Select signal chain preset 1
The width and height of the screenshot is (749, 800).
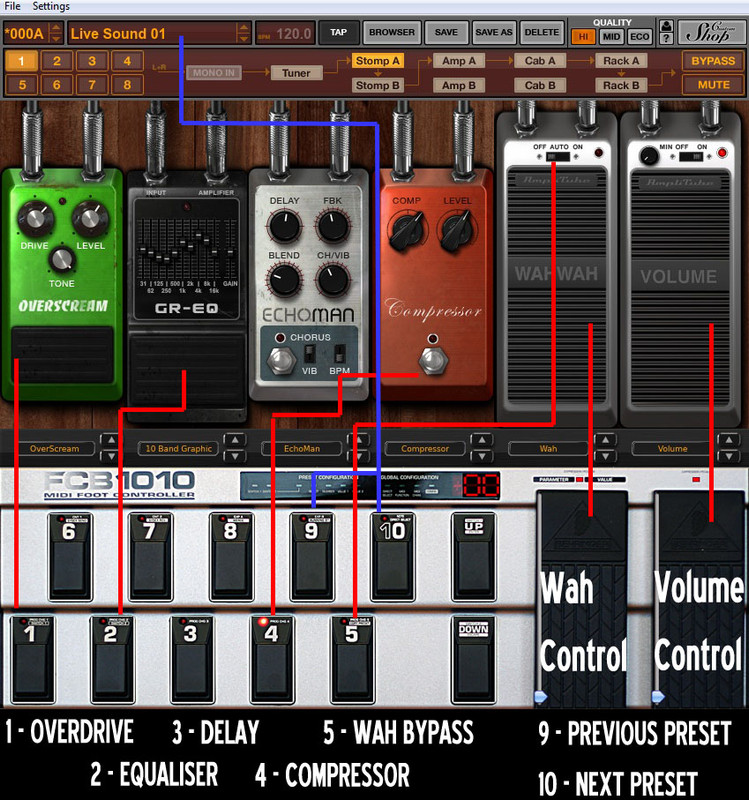21,61
